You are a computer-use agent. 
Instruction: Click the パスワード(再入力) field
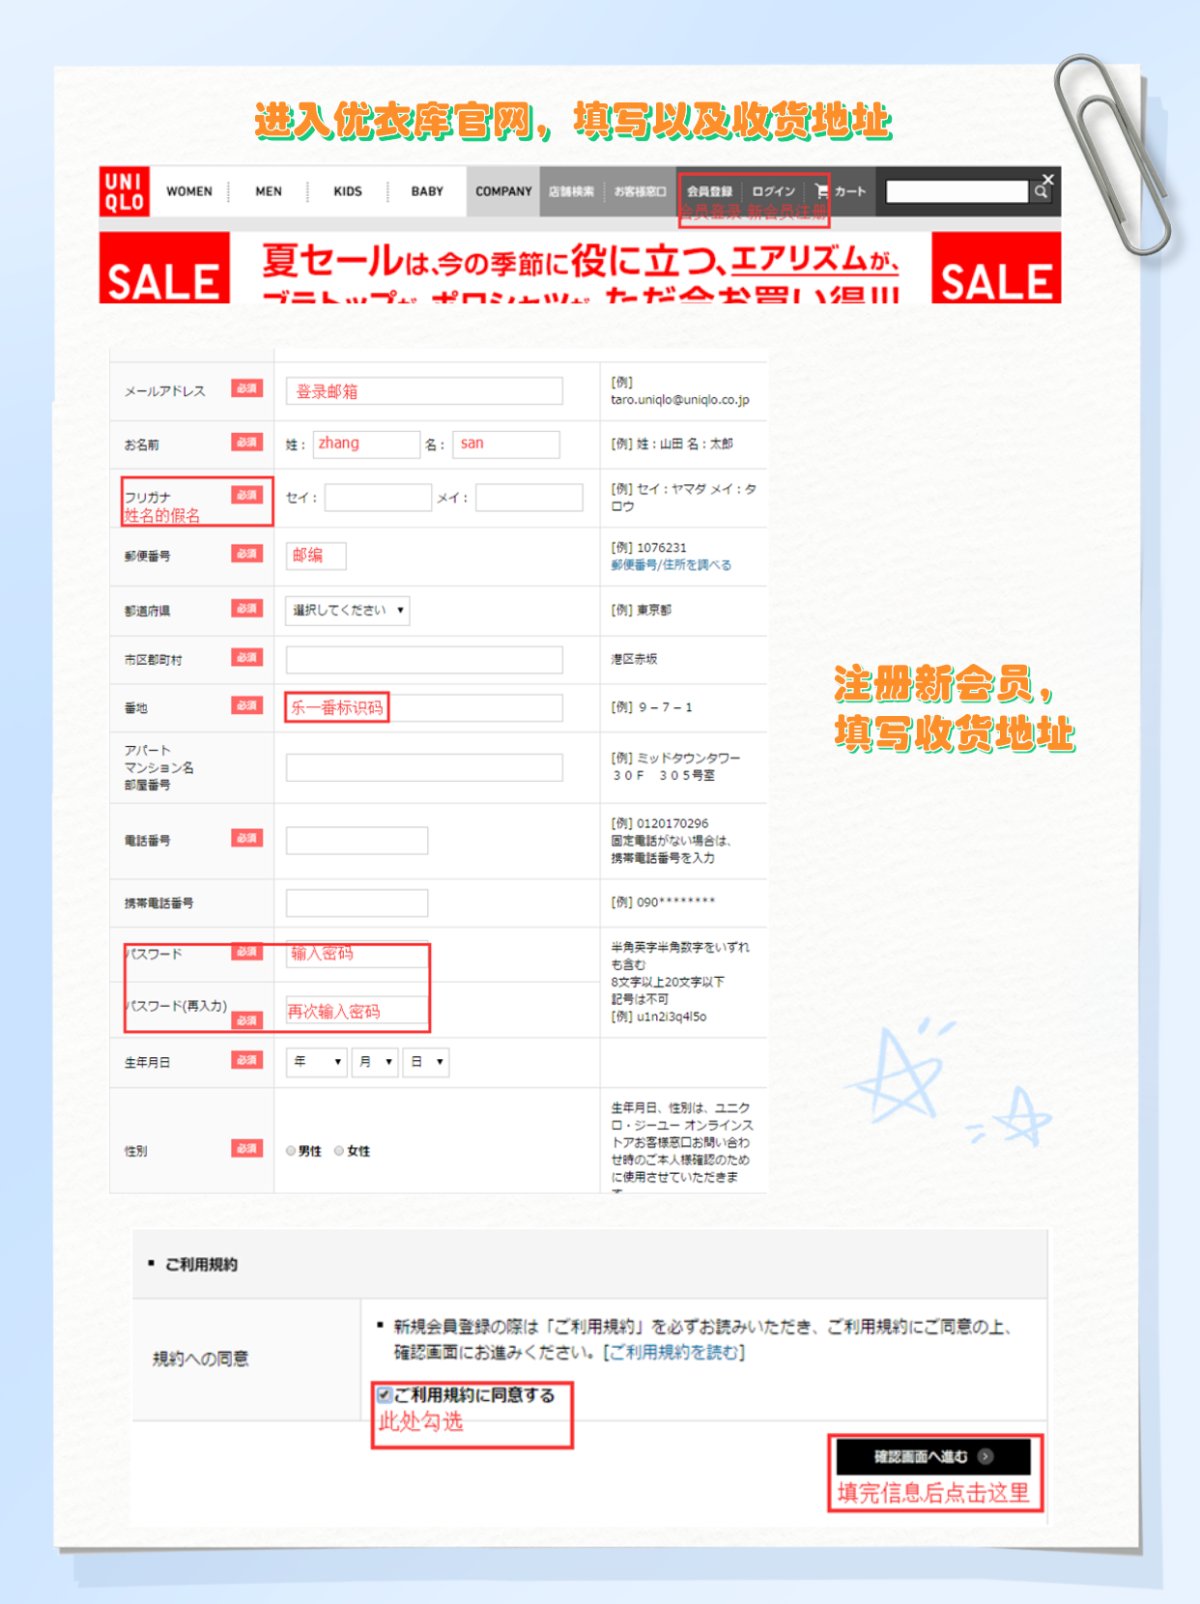(357, 1011)
